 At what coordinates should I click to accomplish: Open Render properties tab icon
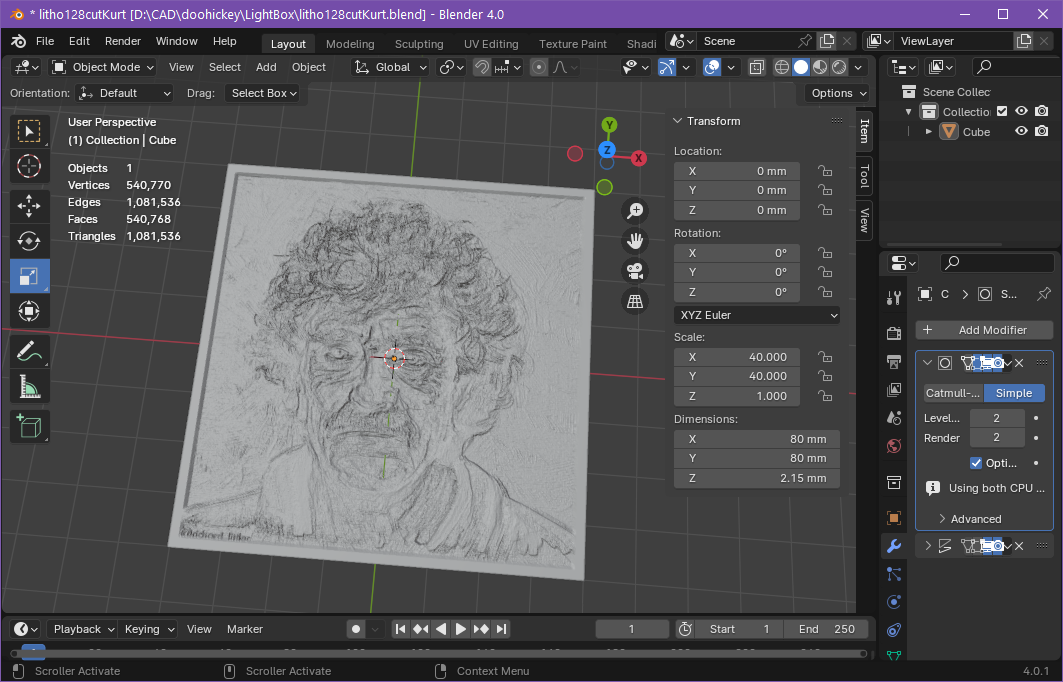(x=894, y=333)
